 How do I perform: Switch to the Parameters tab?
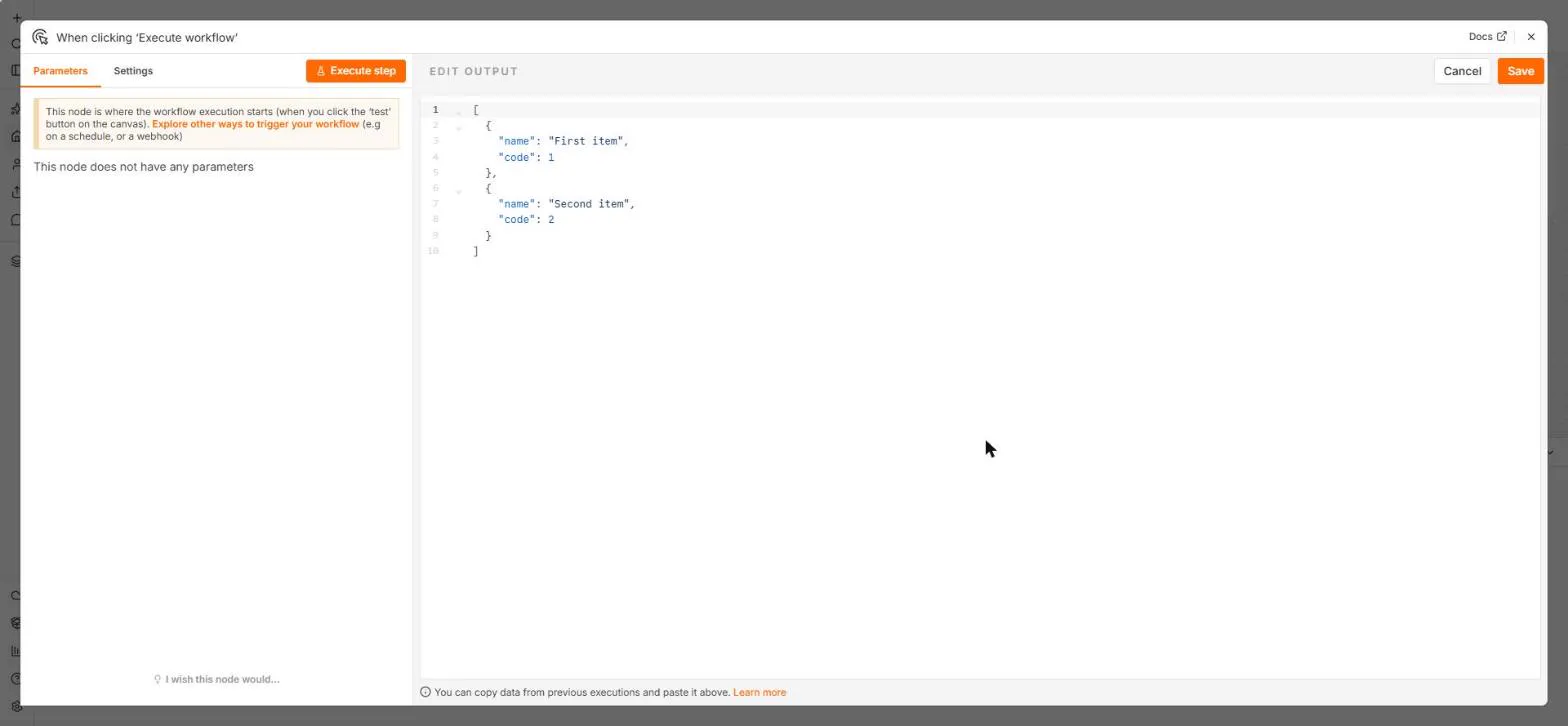click(x=60, y=71)
